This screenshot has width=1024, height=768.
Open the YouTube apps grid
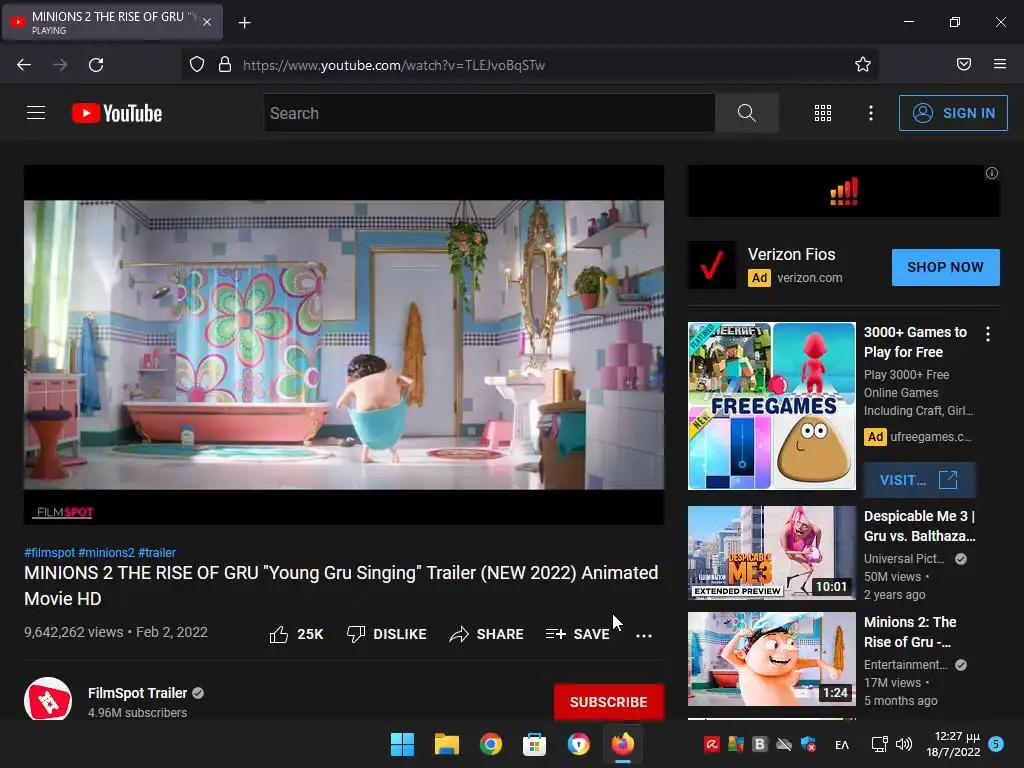click(x=823, y=113)
